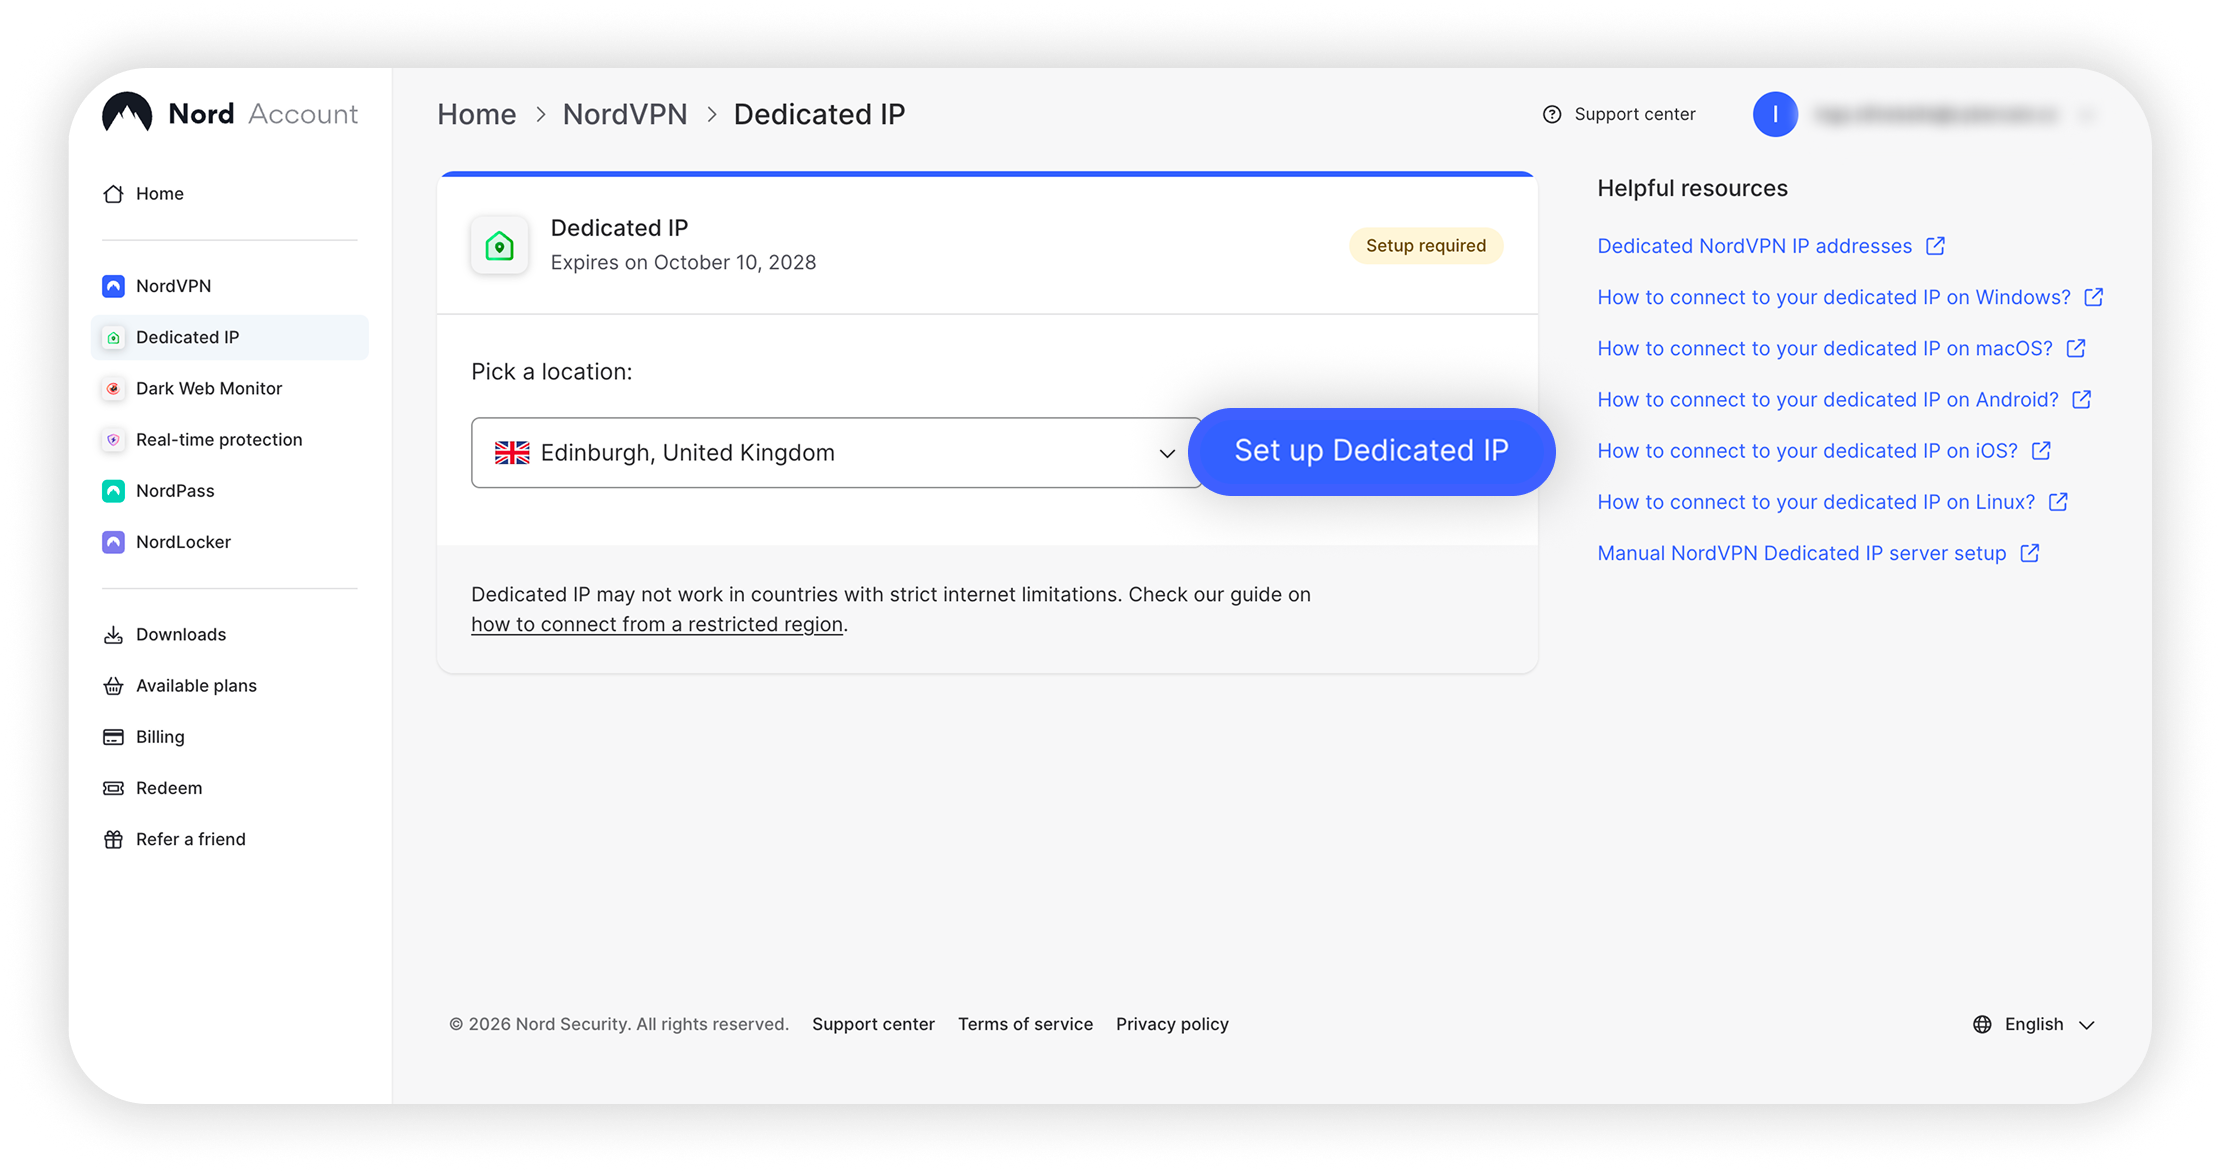Click the NordLocker purple icon
The height and width of the screenshot is (1172, 2220).
tap(113, 542)
